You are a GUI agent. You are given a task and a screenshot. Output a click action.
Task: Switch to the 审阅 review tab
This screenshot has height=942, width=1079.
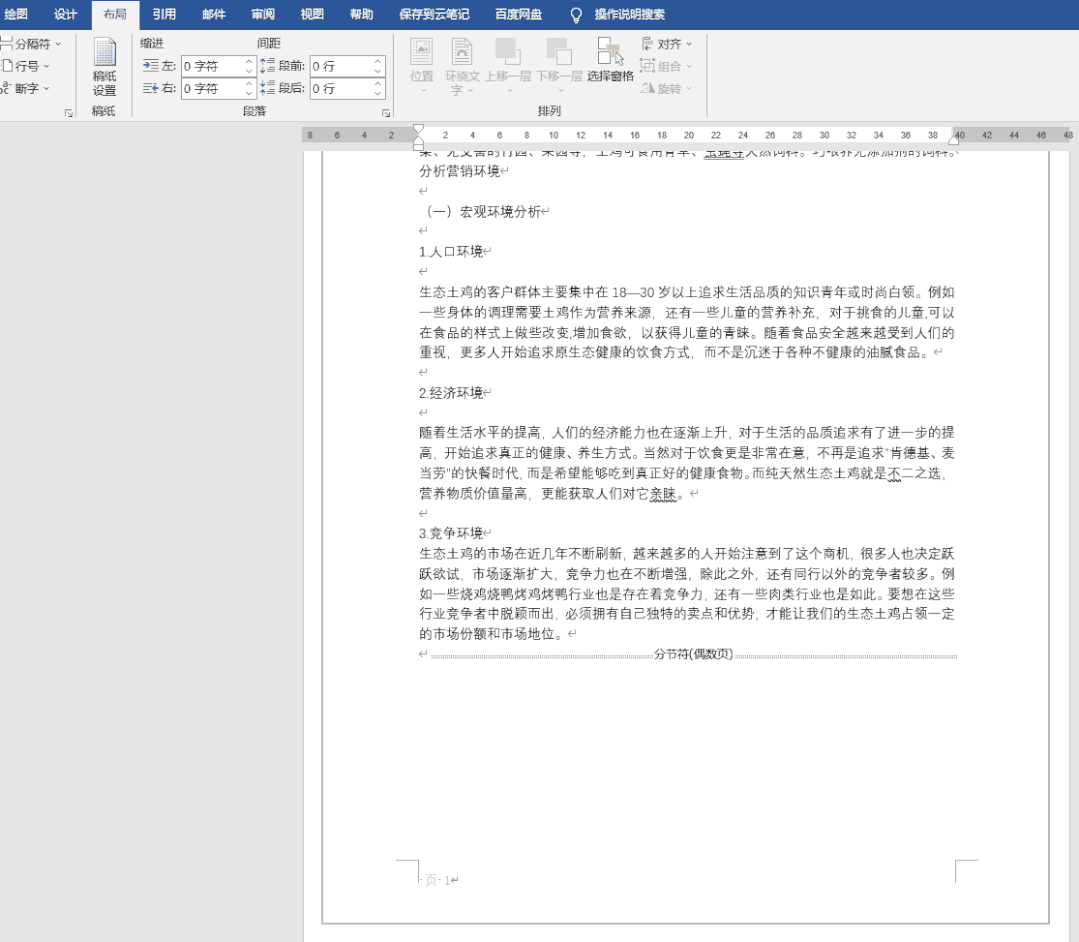263,14
